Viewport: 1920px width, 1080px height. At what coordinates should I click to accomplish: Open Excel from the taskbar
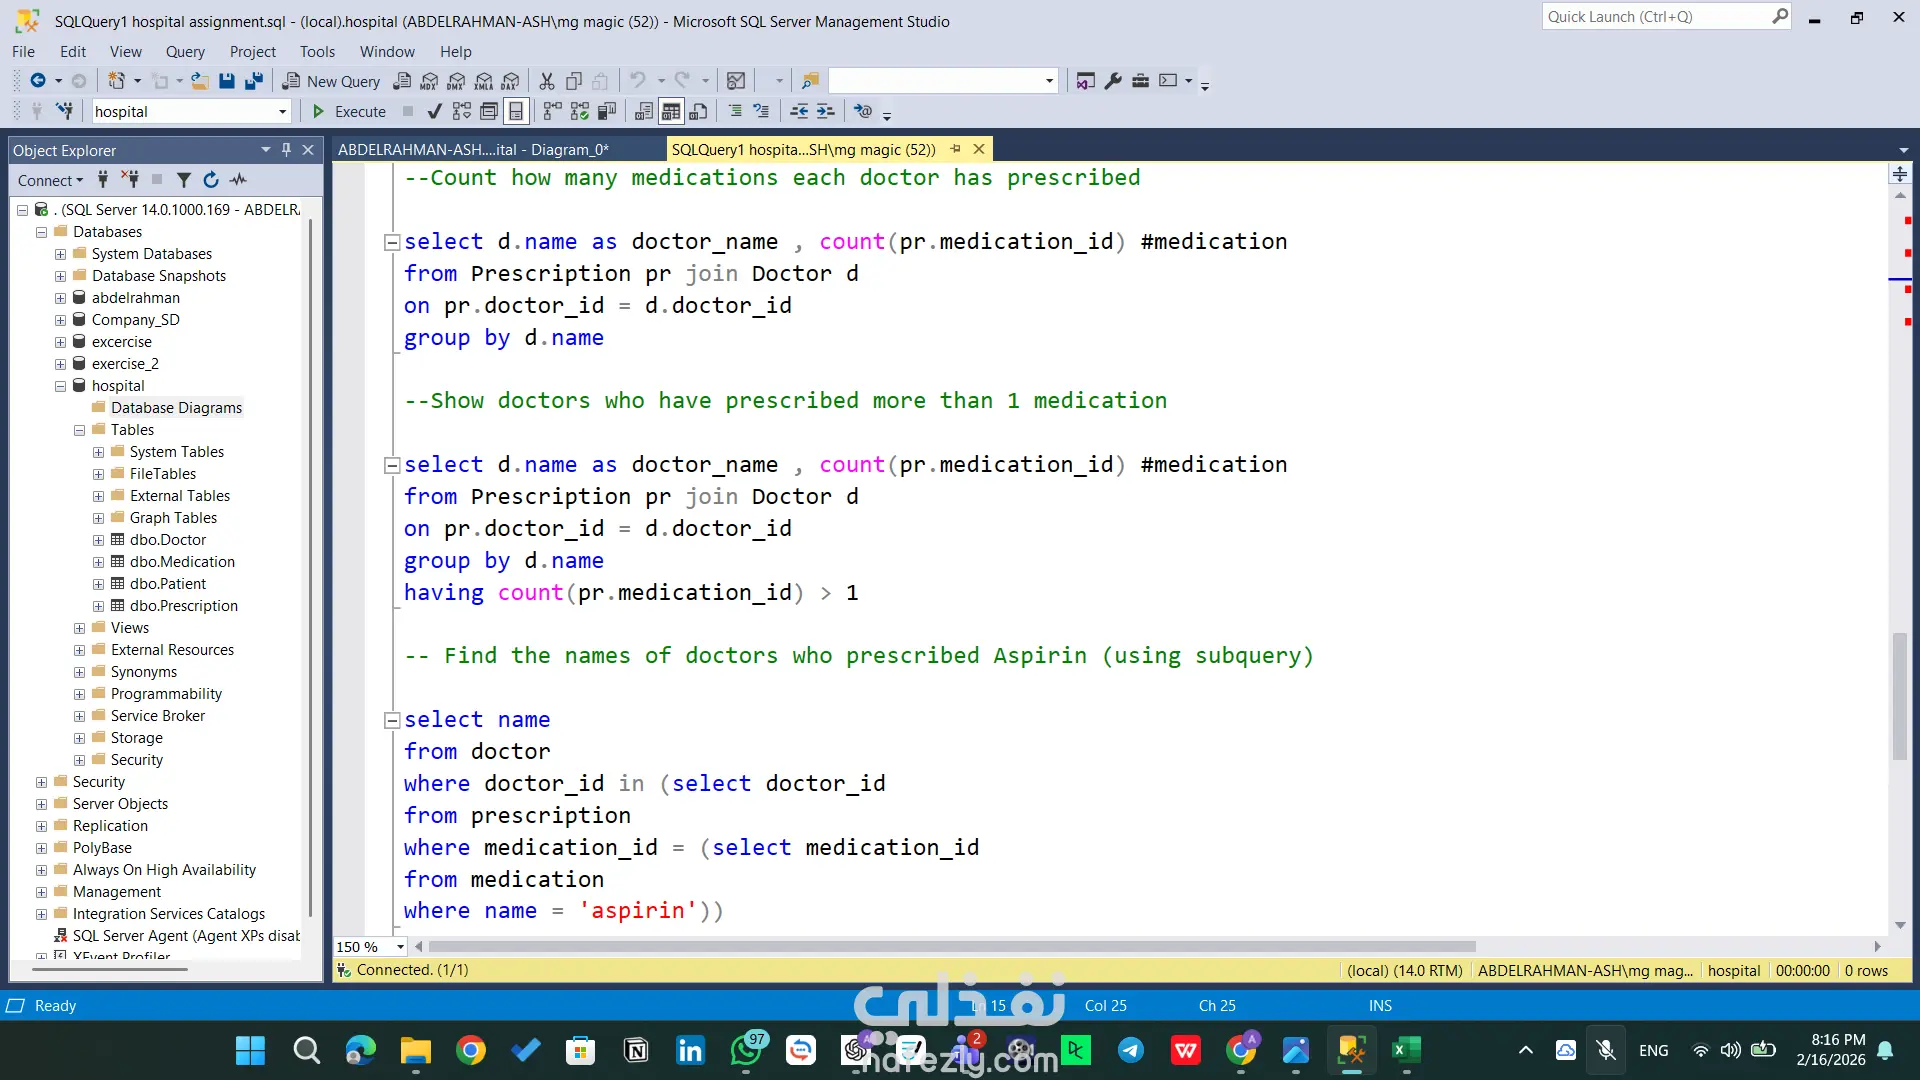1405,1050
